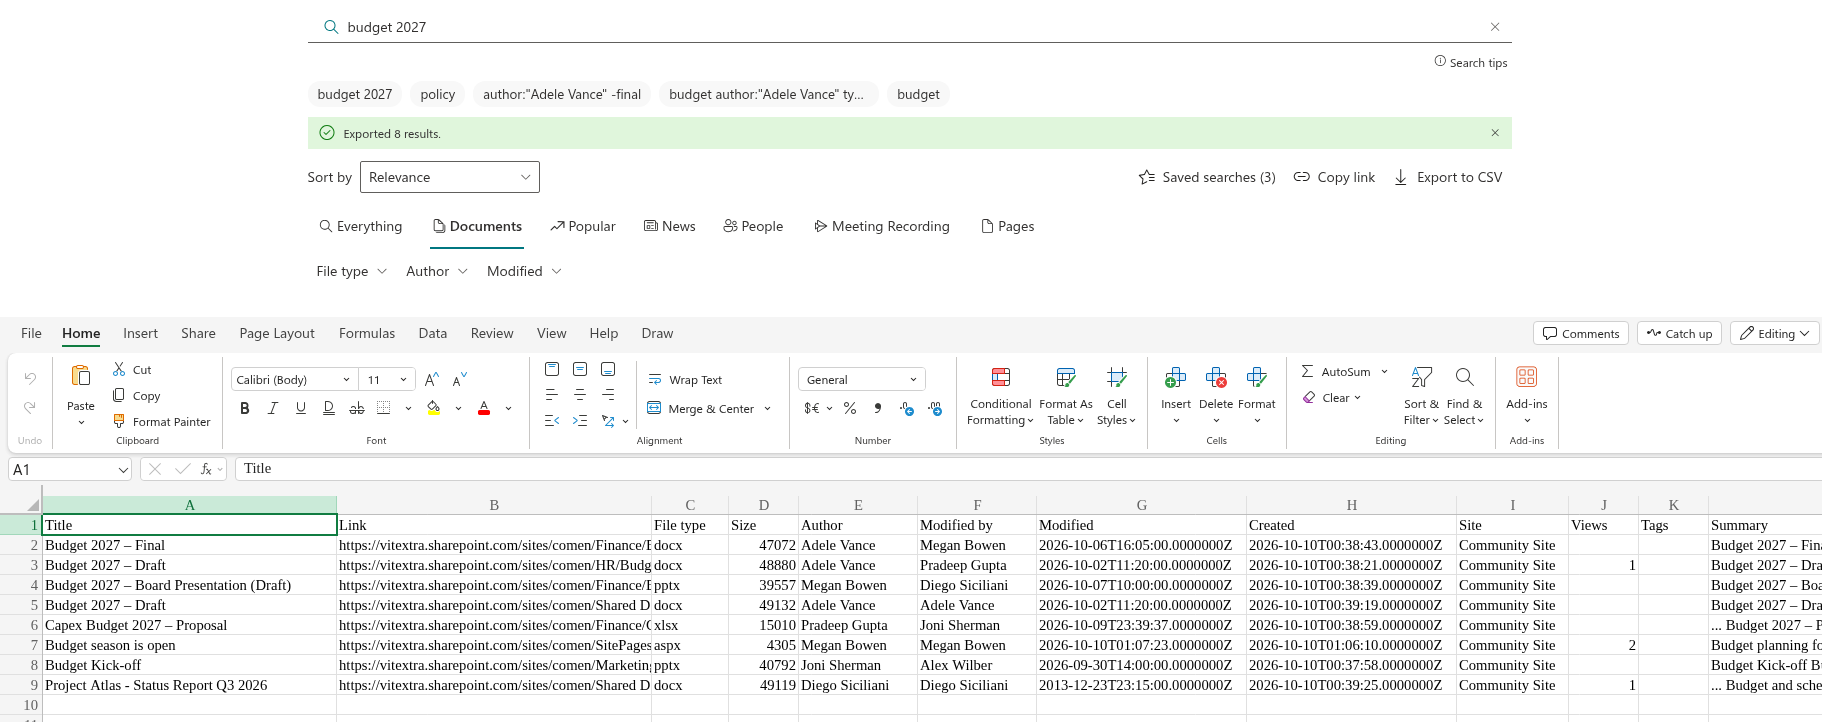
Task: Apply percent style number format
Action: pos(850,408)
